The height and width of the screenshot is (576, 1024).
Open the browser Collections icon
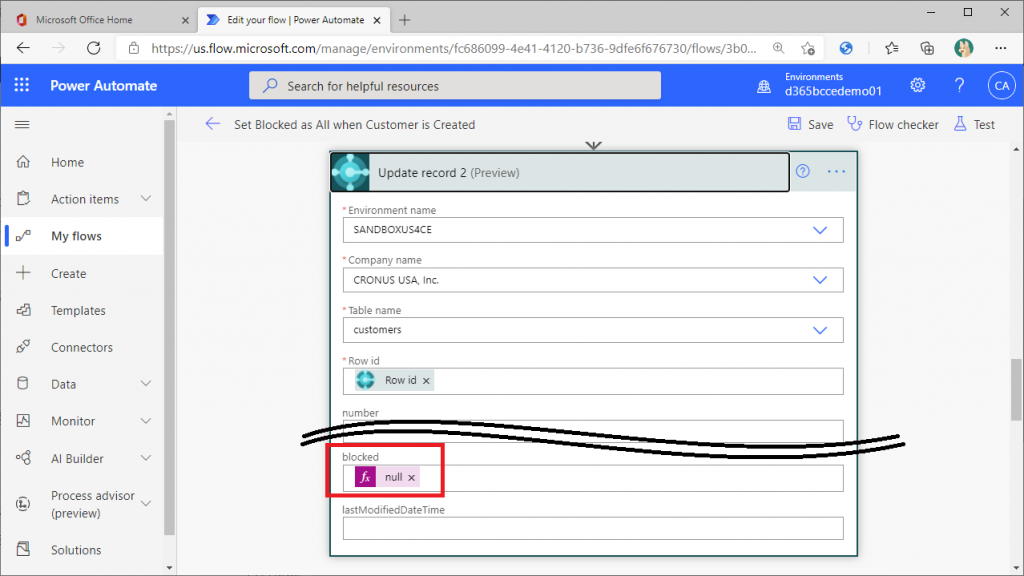coord(927,48)
